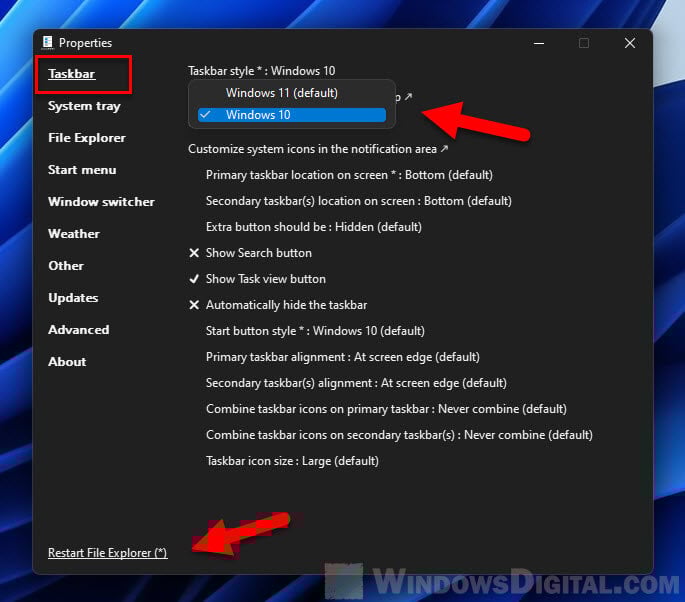This screenshot has width=685, height=602.
Task: Change Secondary taskbar(s) location on screen
Action: pyautogui.click(x=359, y=201)
